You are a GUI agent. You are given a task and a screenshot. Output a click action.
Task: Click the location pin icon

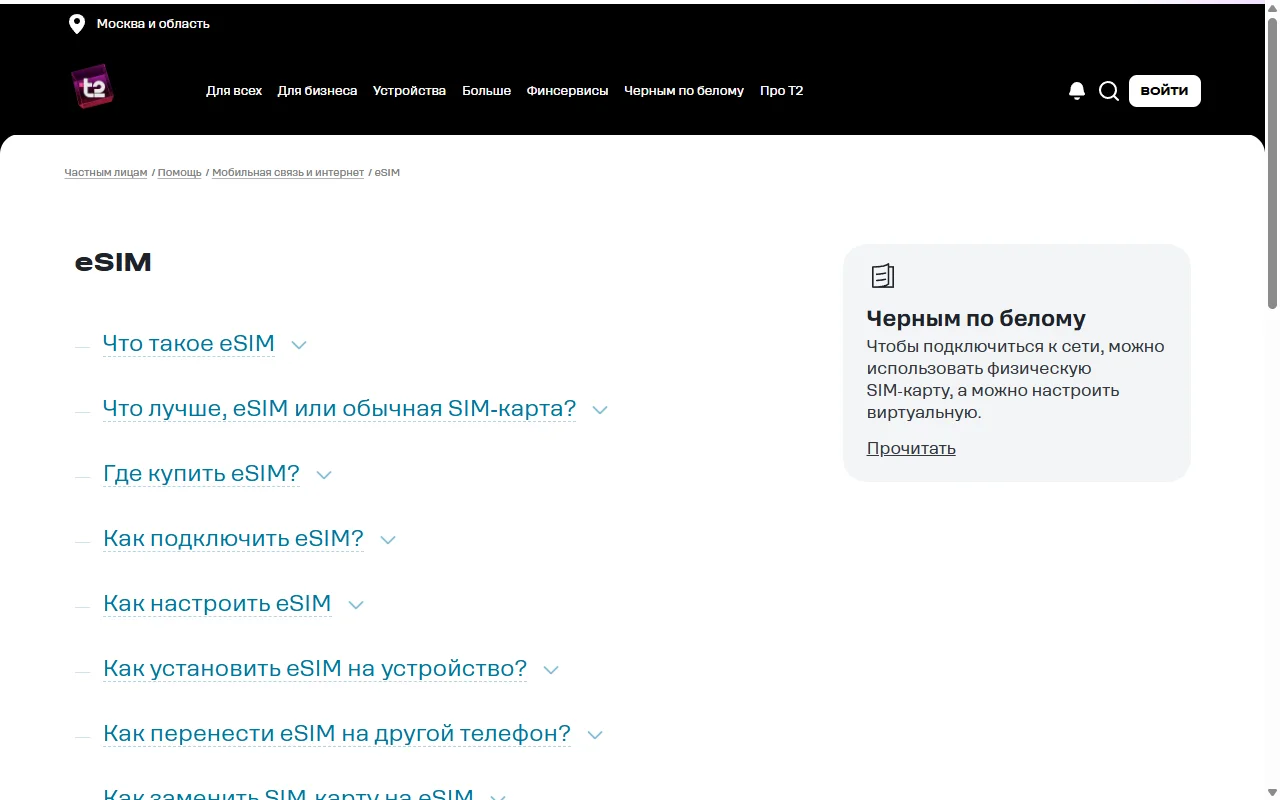click(76, 24)
